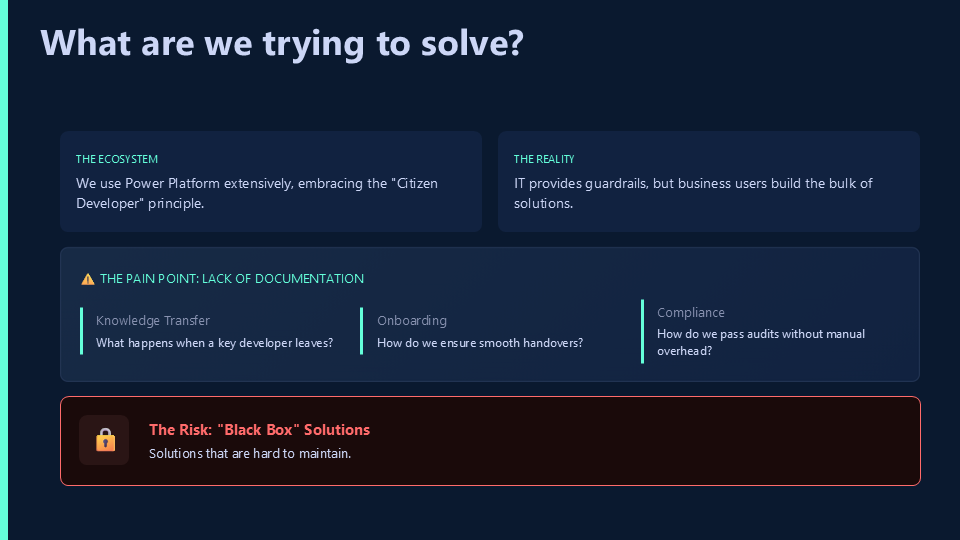This screenshot has height=540, width=960.
Task: Select the "Onboarding" heading
Action: 412,321
